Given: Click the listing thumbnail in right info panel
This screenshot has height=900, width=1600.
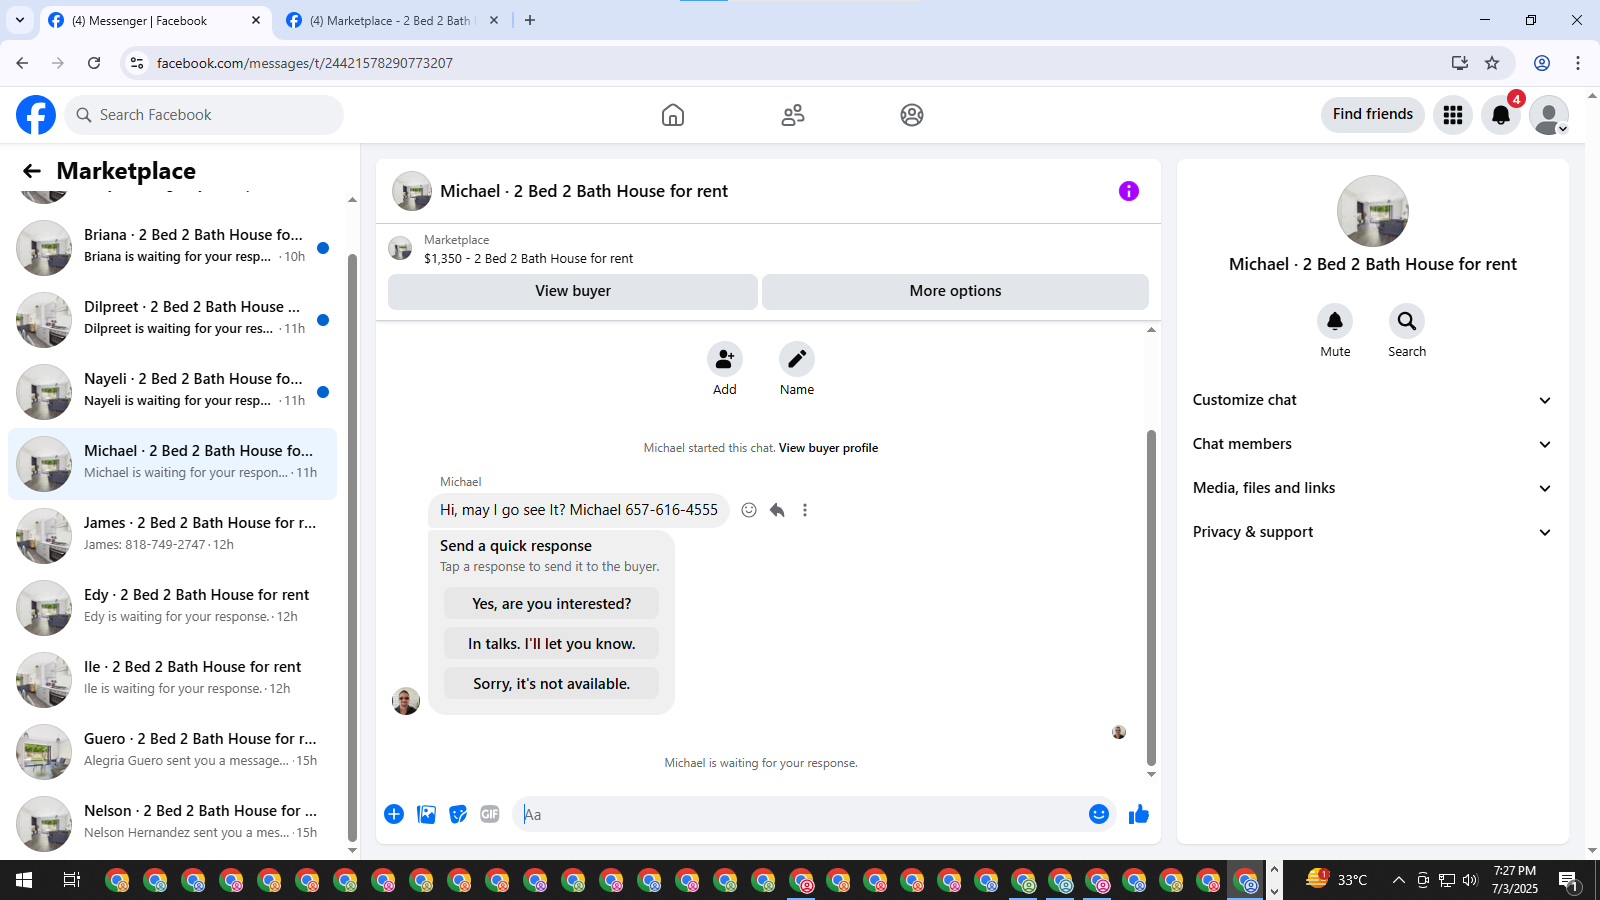Looking at the screenshot, I should [1373, 211].
